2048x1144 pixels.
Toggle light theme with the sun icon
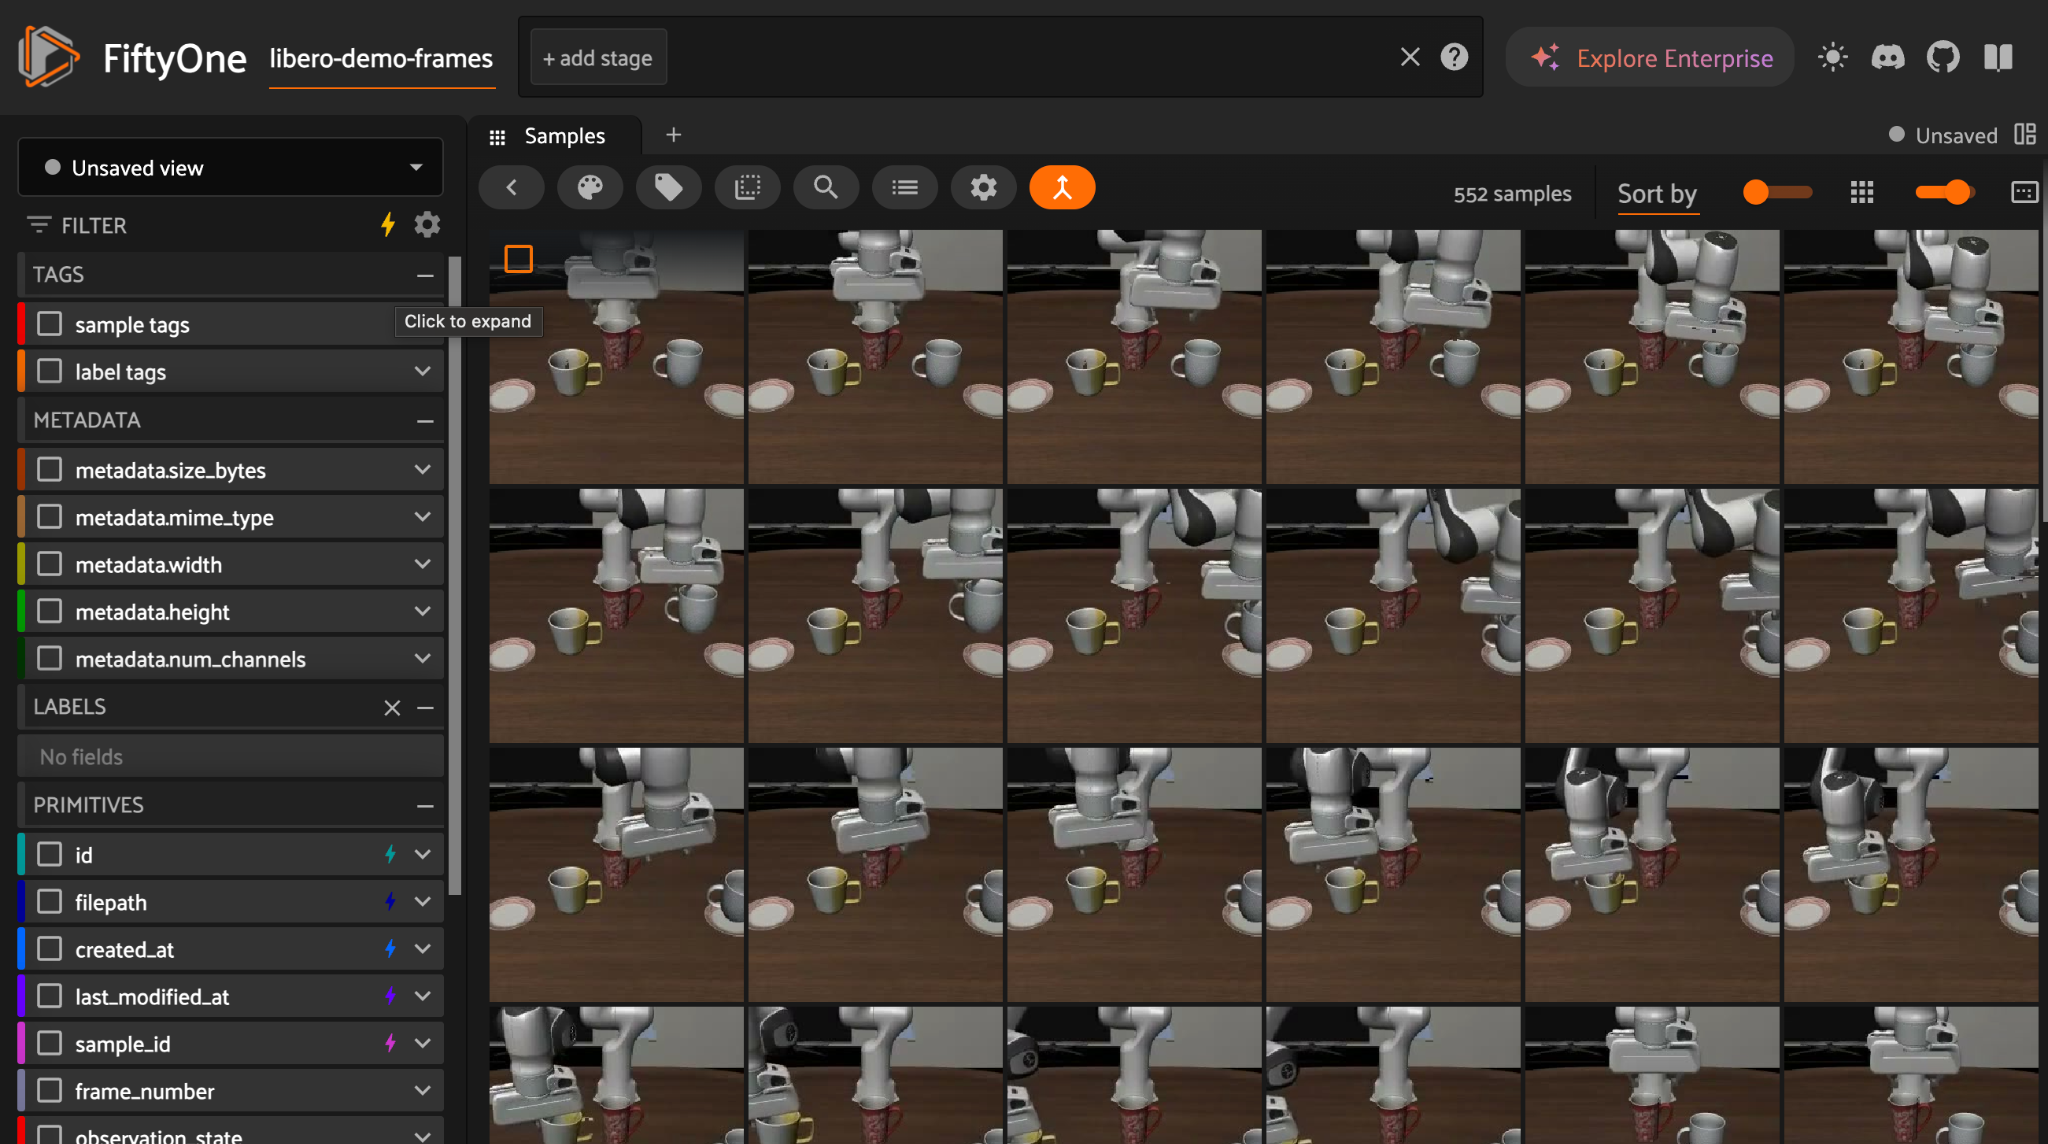[1832, 57]
